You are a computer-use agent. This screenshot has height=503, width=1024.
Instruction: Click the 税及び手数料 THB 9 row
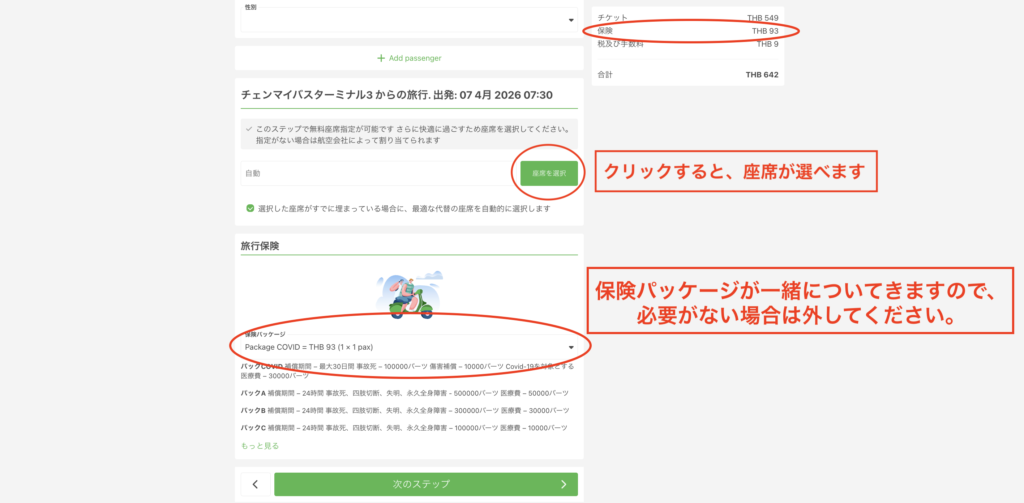(687, 44)
